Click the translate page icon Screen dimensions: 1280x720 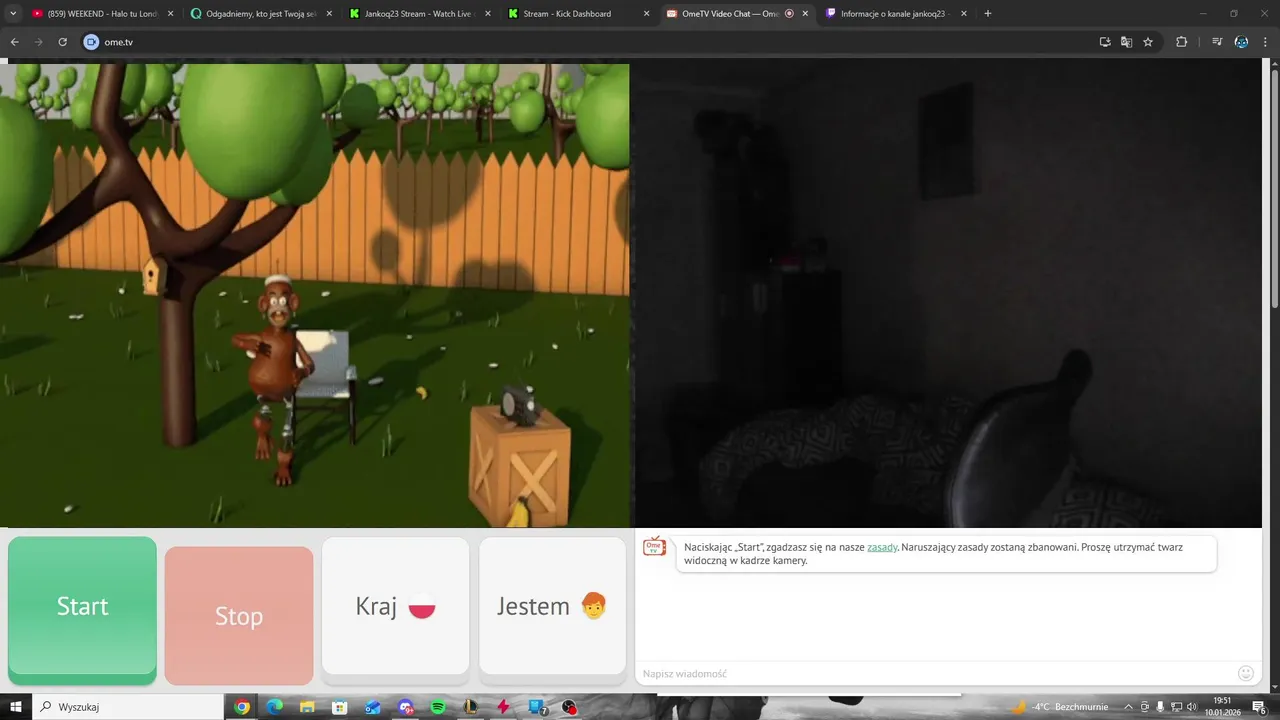coord(1126,42)
